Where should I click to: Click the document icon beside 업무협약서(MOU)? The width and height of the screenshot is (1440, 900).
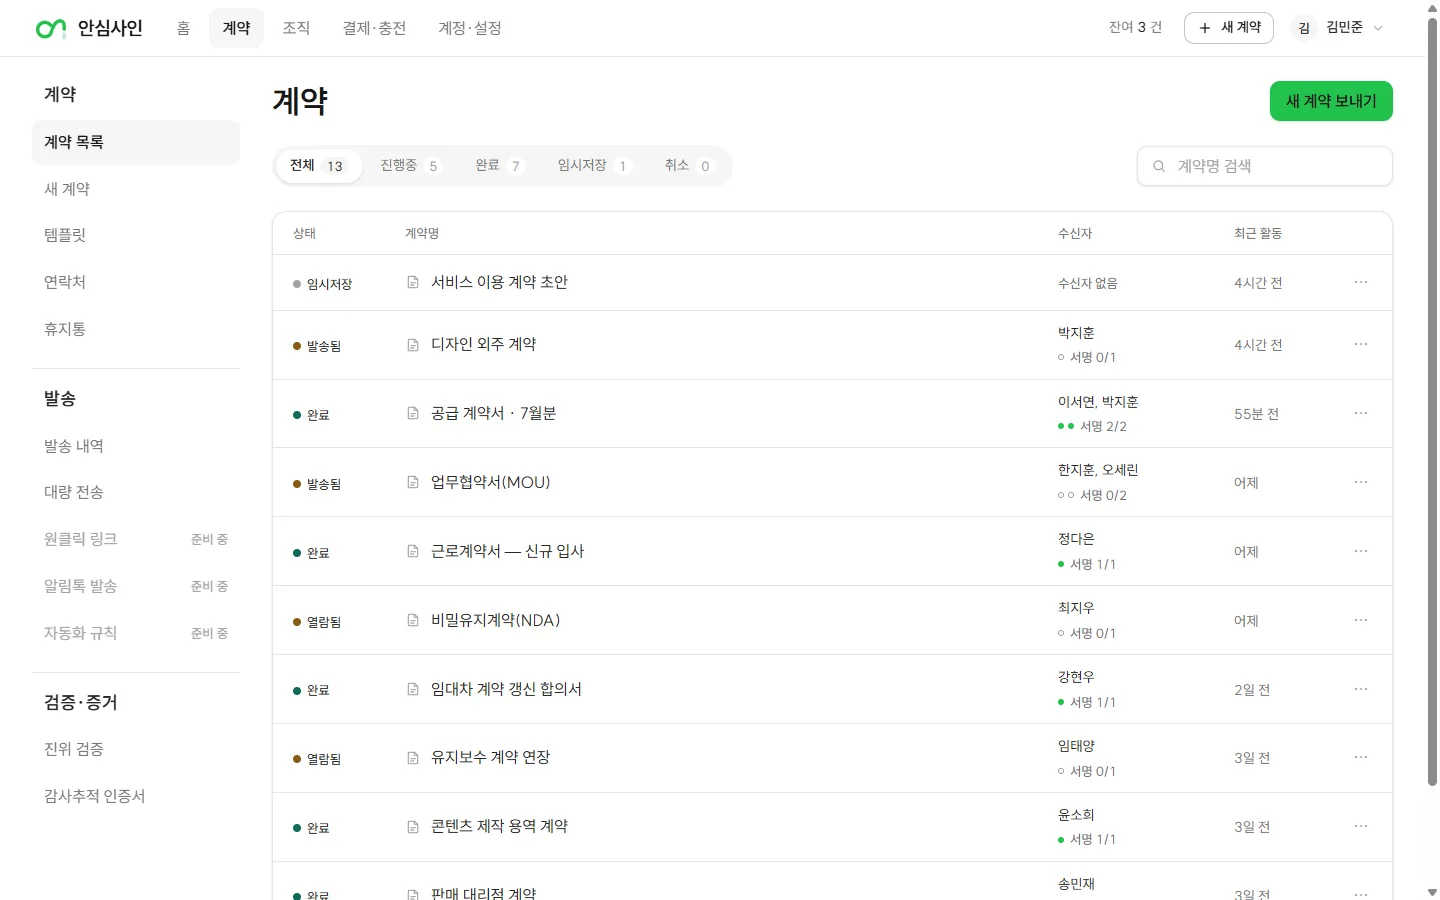tap(413, 483)
